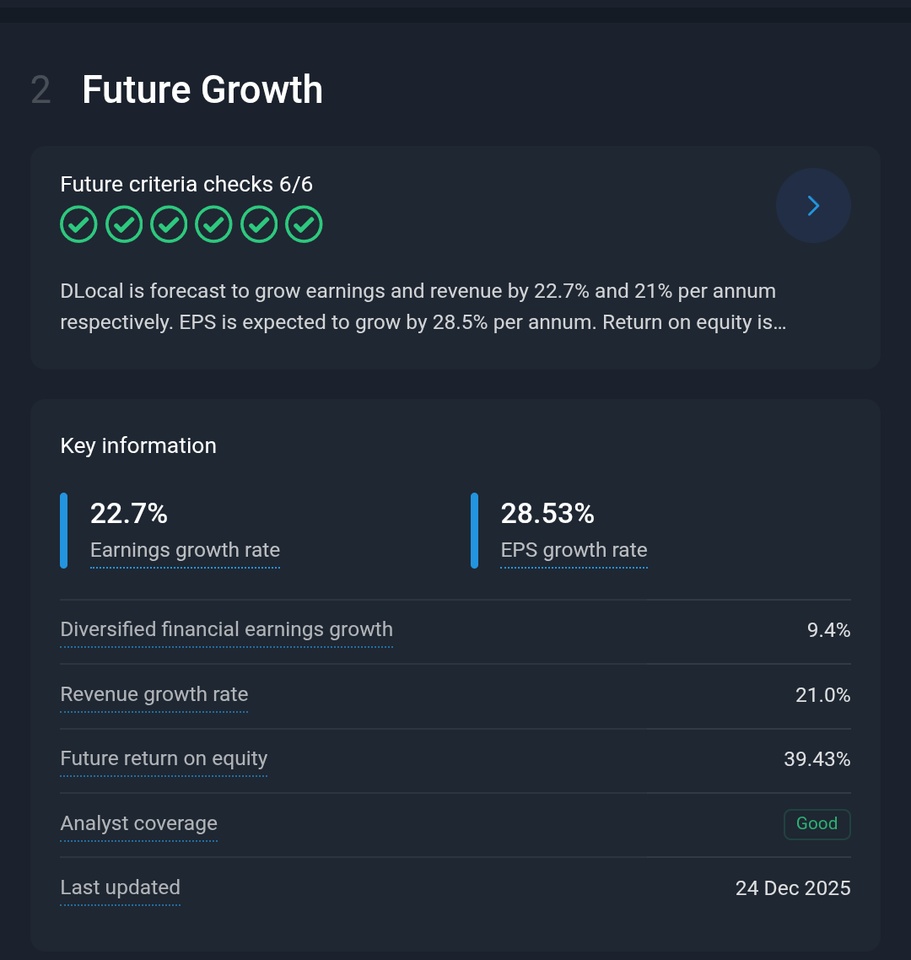The image size is (911, 960).
Task: Select the Future return on equity term
Action: pos(164,759)
